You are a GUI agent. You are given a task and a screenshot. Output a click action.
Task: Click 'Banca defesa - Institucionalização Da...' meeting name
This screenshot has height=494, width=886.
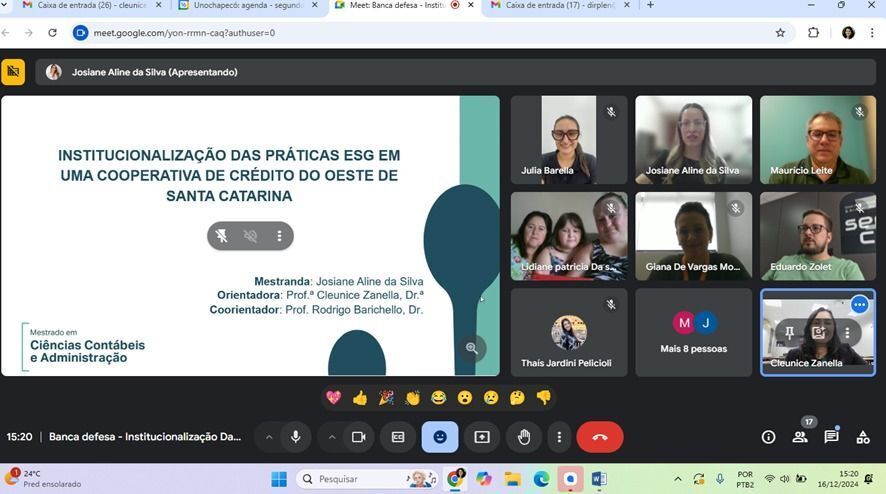tap(145, 437)
